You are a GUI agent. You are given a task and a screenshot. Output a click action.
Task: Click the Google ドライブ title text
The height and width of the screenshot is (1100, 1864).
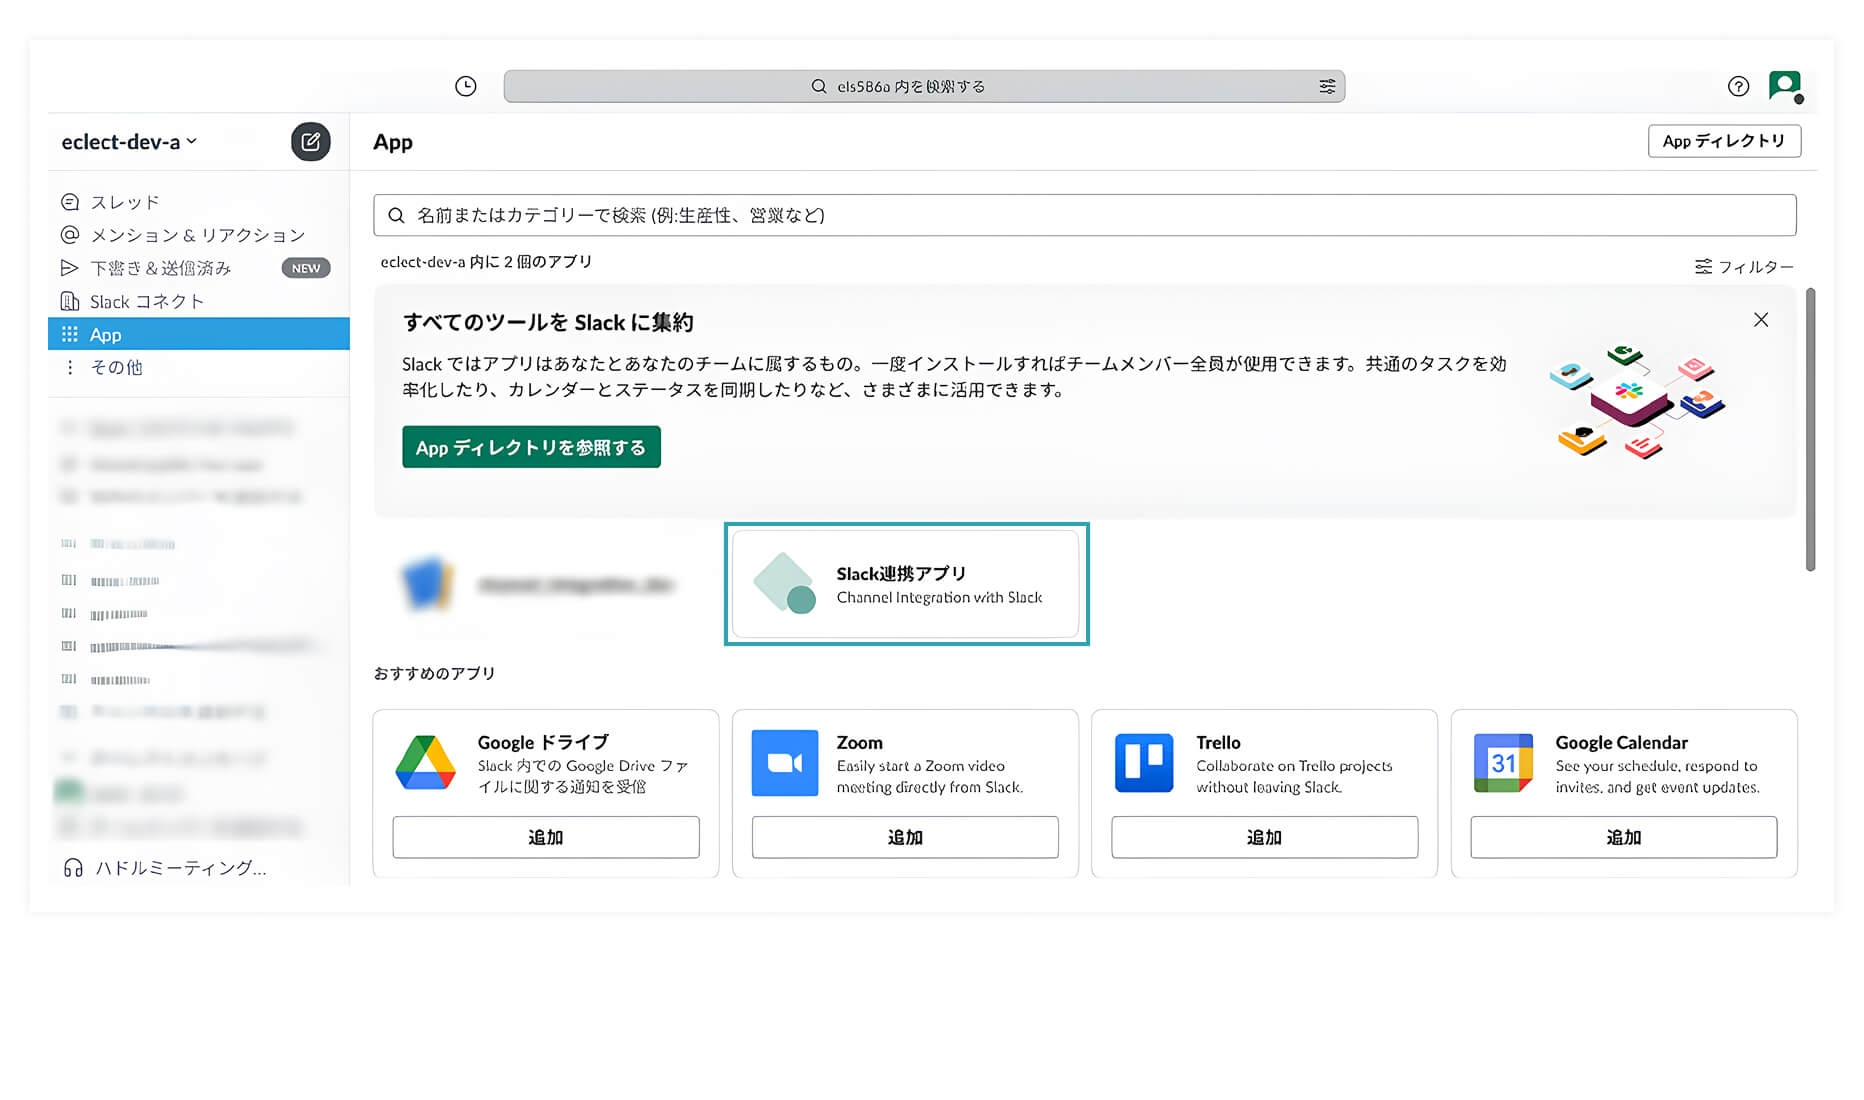pyautogui.click(x=543, y=742)
